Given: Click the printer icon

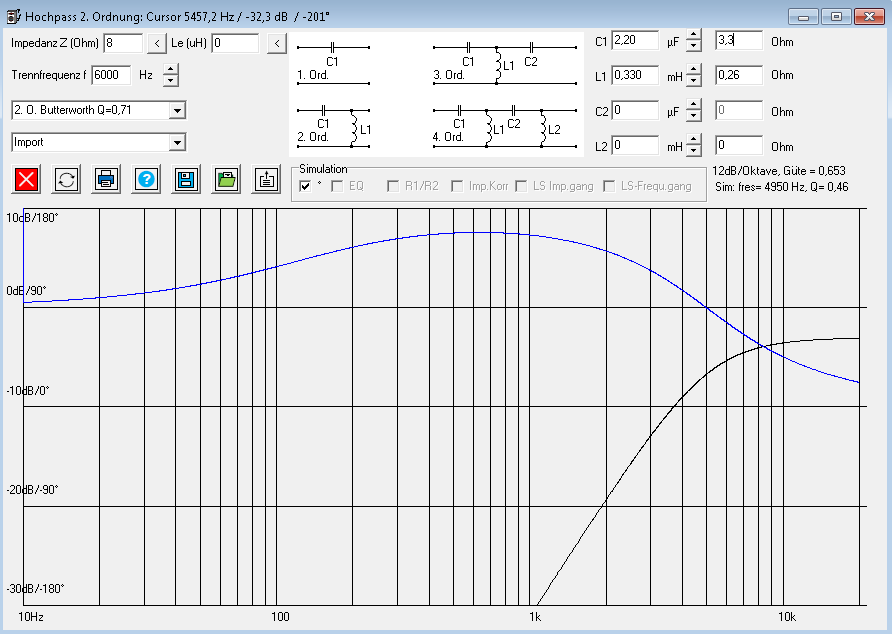Looking at the screenshot, I should pyautogui.click(x=107, y=179).
